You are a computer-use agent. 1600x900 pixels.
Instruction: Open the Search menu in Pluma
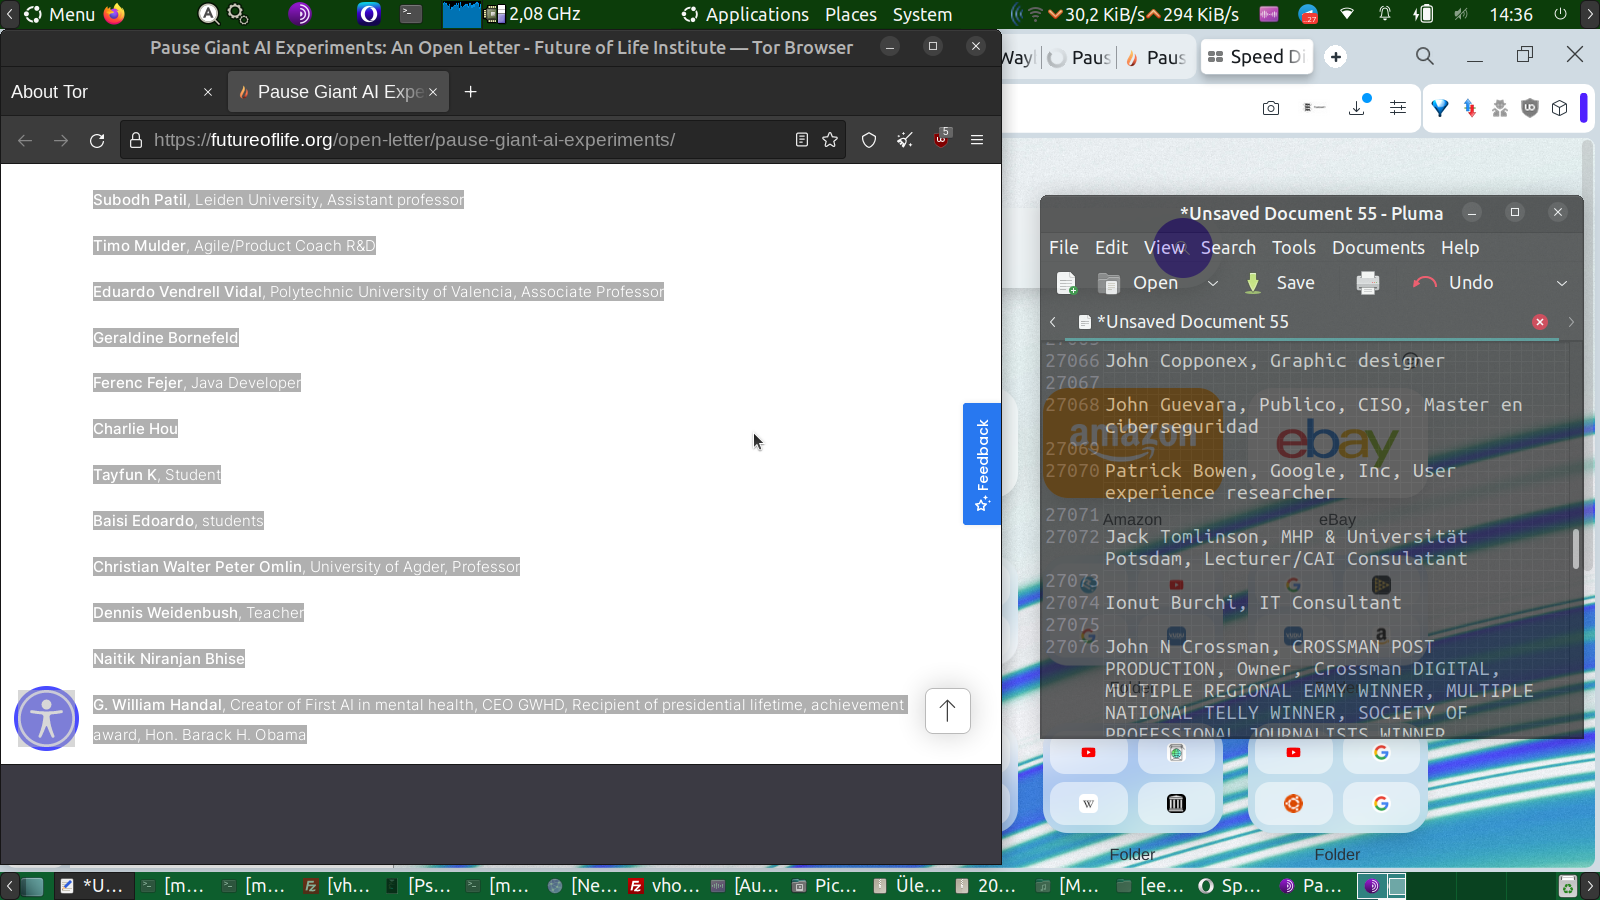1228,248
